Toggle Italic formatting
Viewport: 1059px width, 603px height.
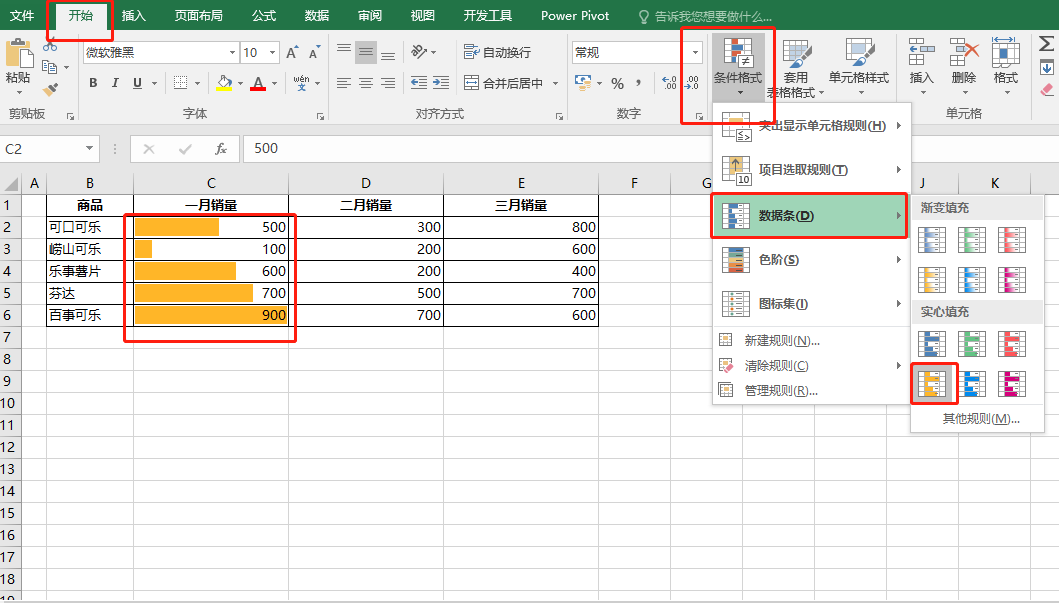click(115, 83)
